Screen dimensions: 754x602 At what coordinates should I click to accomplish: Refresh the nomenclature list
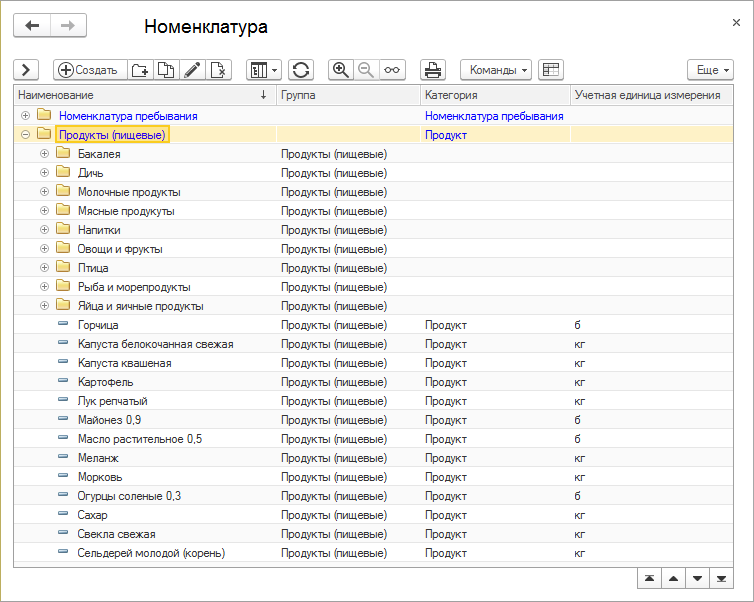[x=301, y=70]
